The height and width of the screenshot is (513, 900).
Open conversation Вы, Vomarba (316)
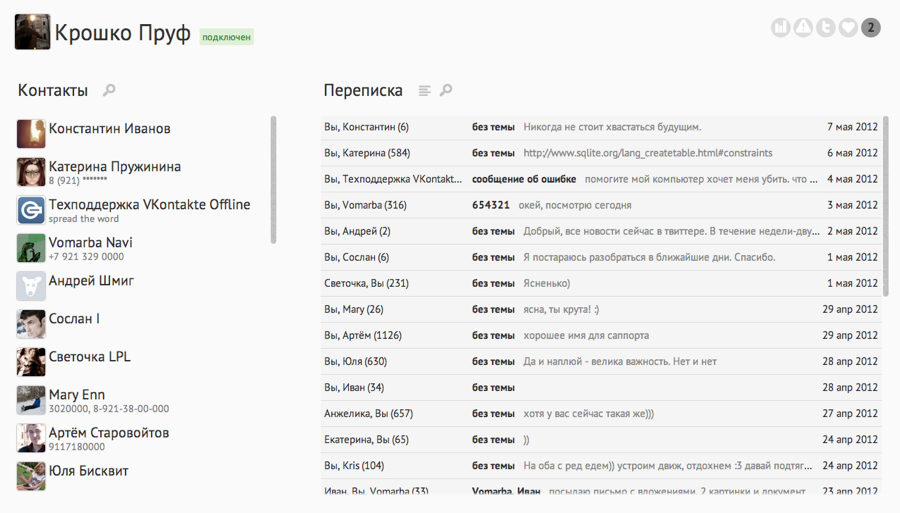(601, 205)
